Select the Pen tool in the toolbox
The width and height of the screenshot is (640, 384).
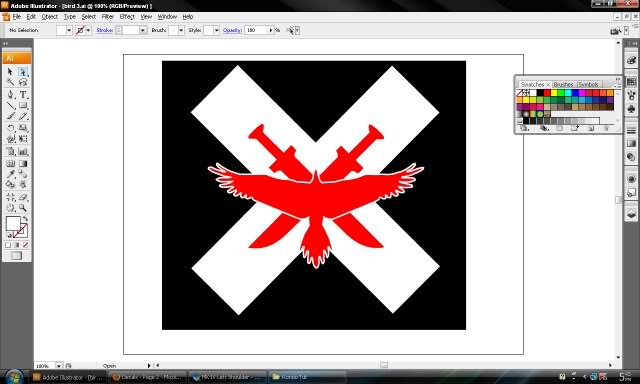click(10, 95)
